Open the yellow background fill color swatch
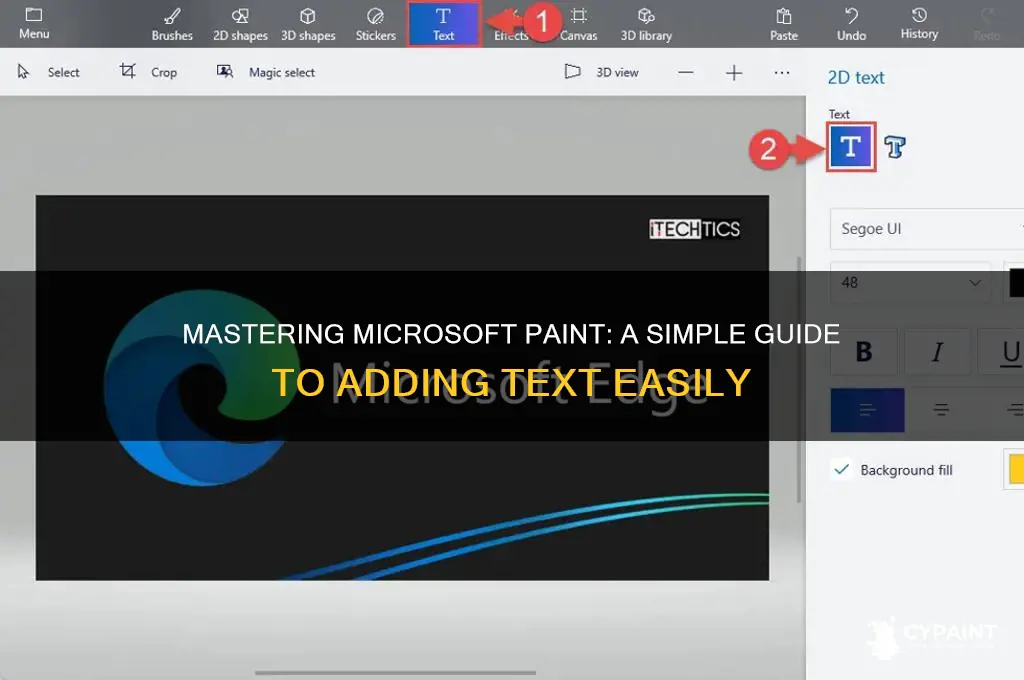The height and width of the screenshot is (680, 1024). 1014,469
